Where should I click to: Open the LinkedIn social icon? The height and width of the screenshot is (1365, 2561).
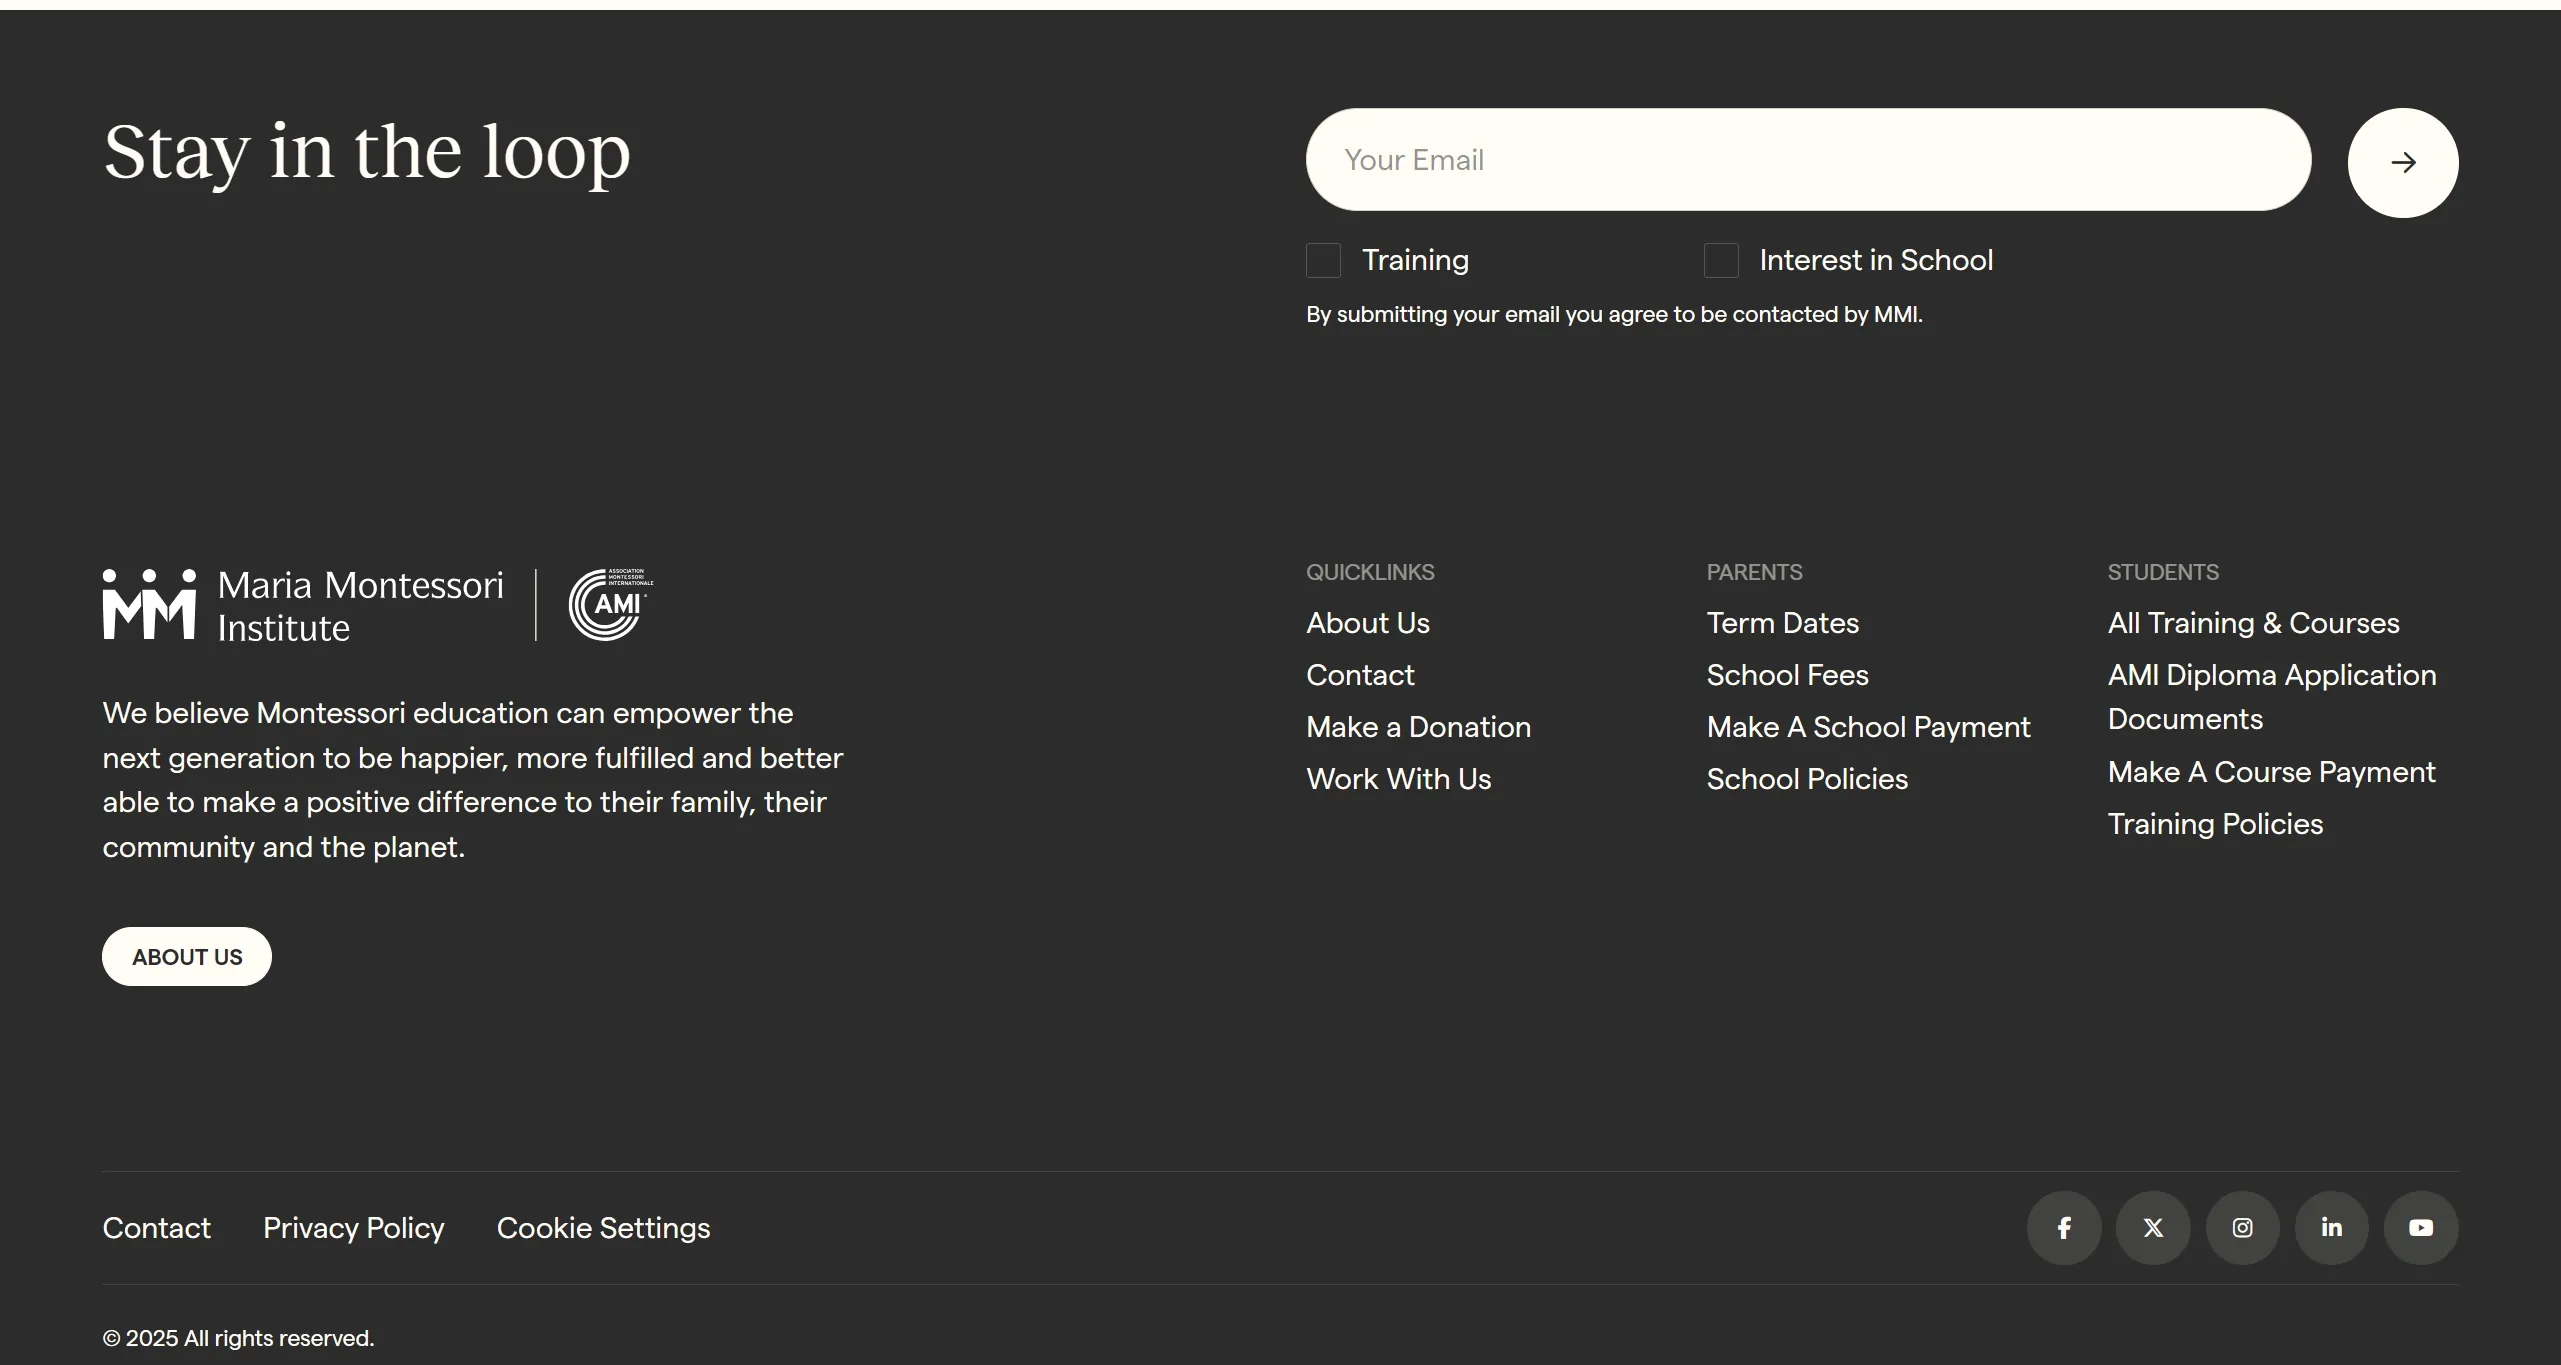2331,1227
